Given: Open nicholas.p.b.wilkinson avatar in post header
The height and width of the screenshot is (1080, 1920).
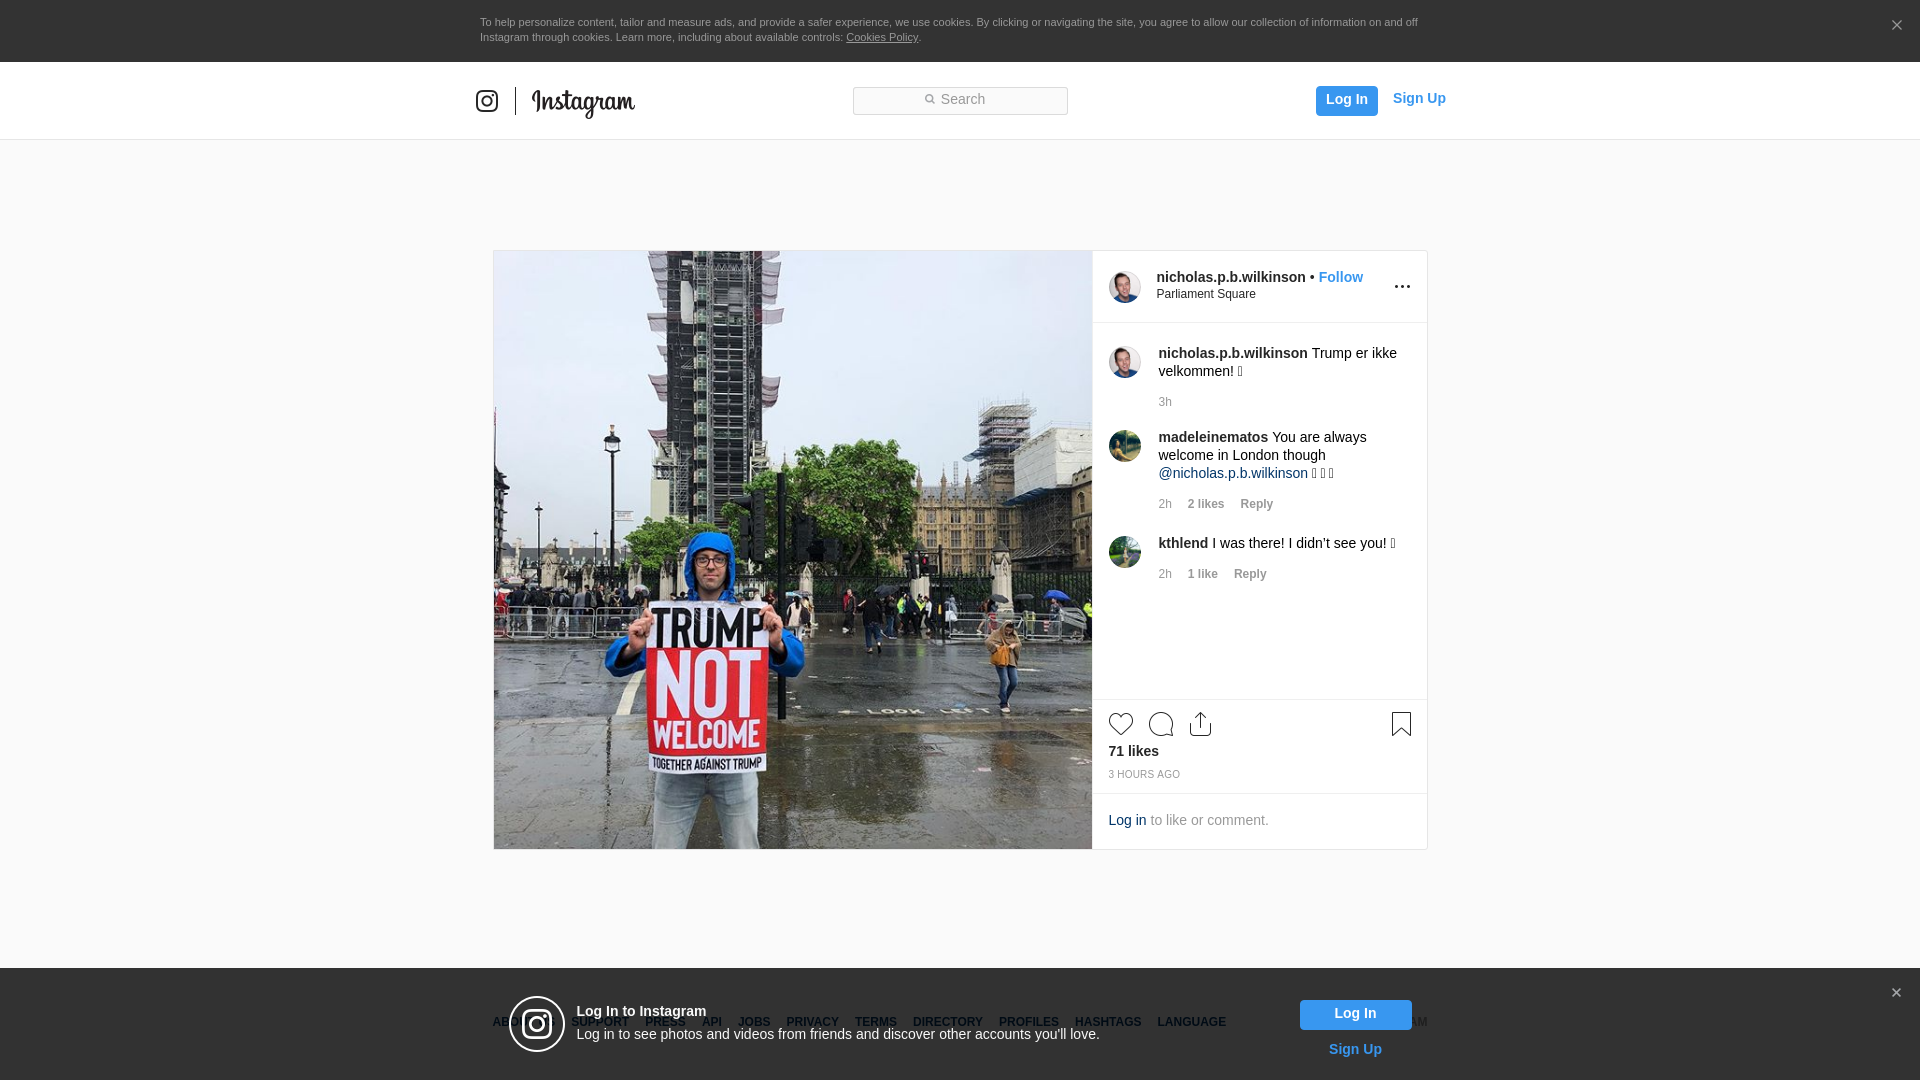Looking at the screenshot, I should point(1124,287).
